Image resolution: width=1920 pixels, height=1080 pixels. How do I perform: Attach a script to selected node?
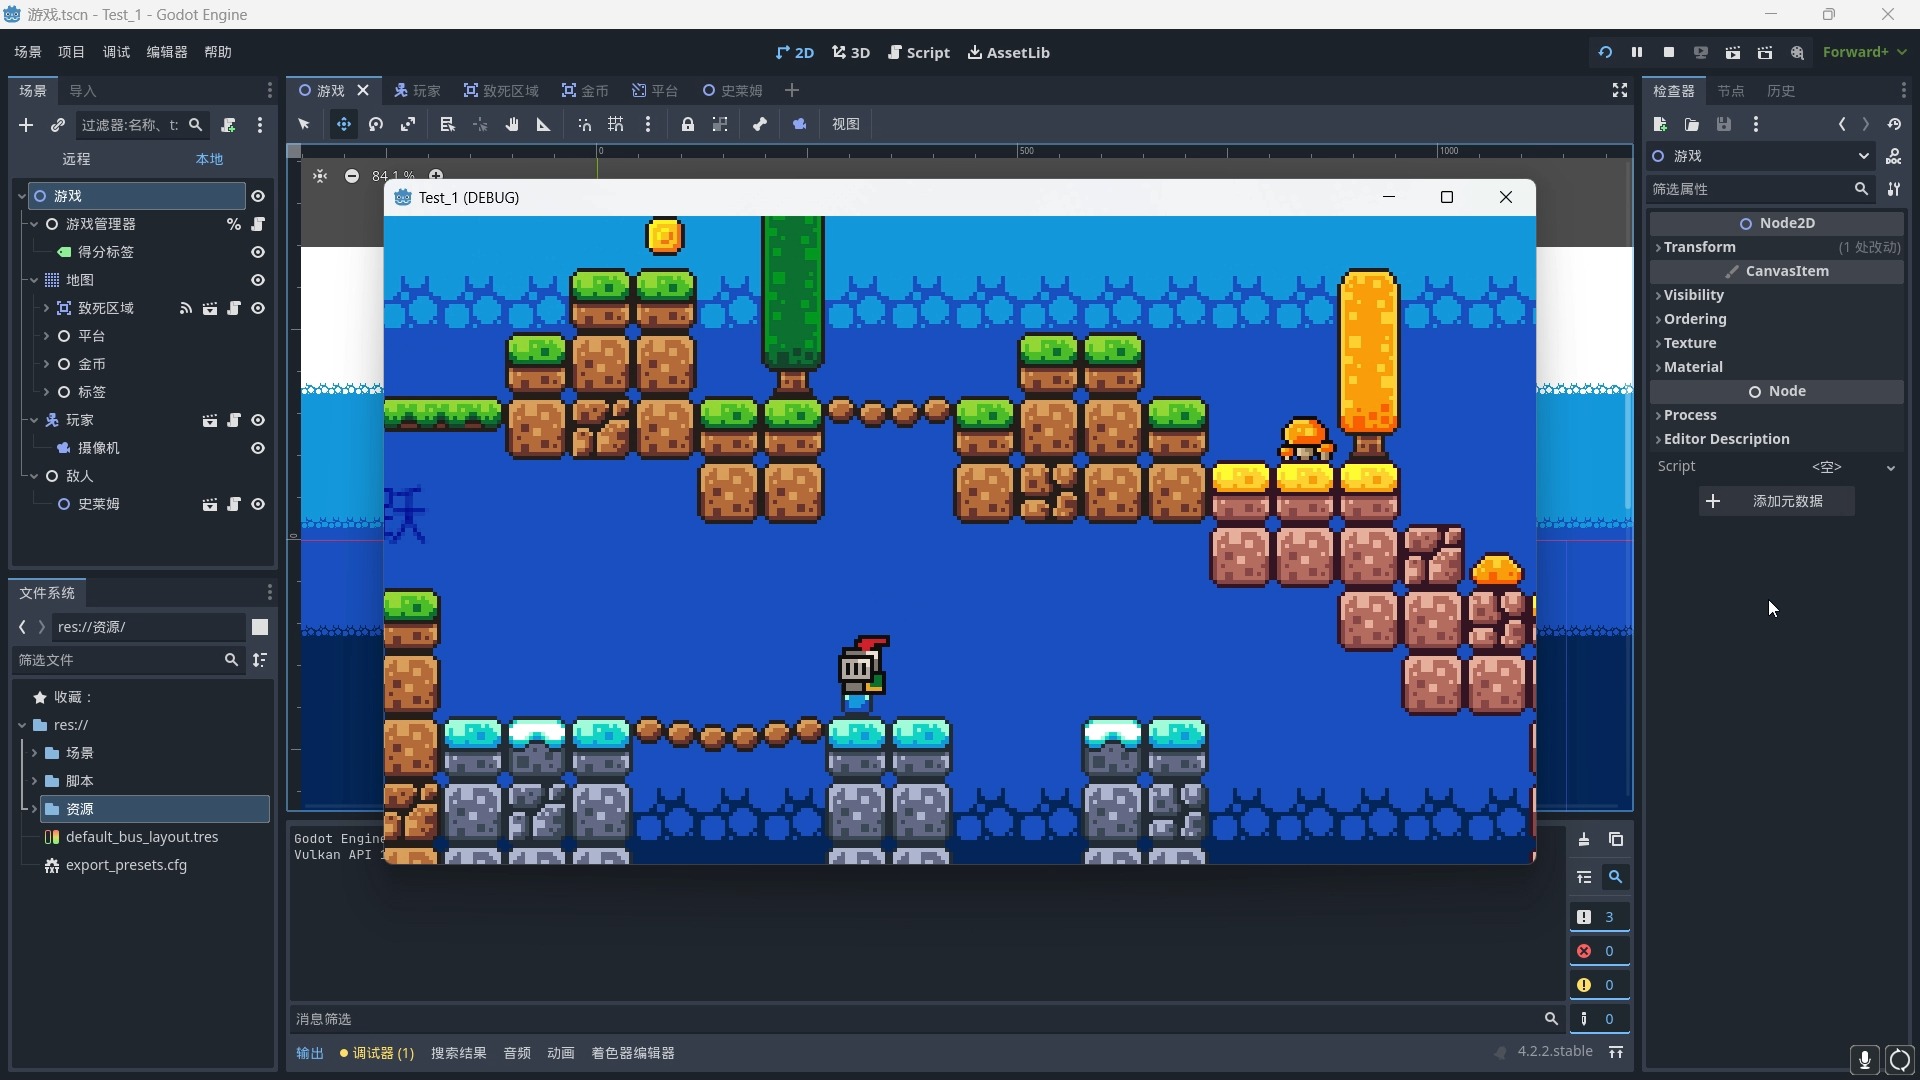point(228,125)
